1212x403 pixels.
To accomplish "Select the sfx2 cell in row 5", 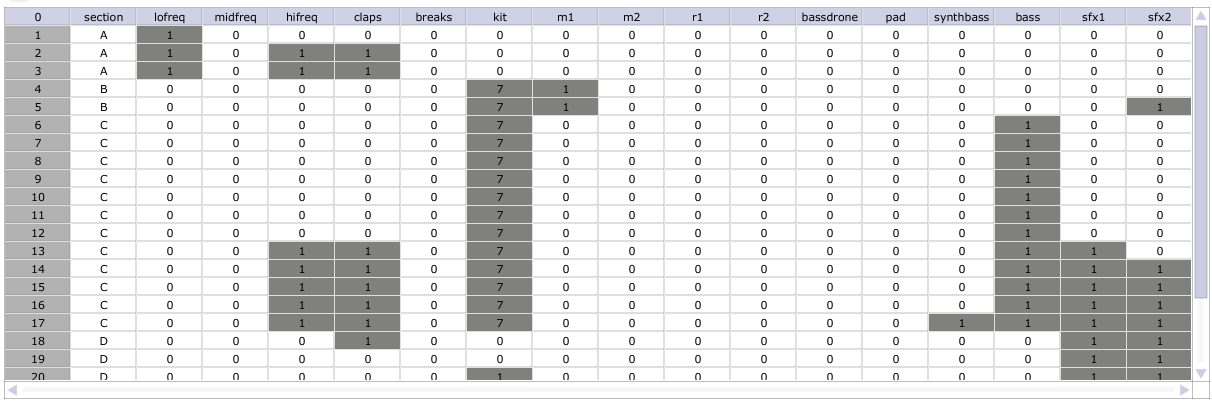I will (1160, 106).
